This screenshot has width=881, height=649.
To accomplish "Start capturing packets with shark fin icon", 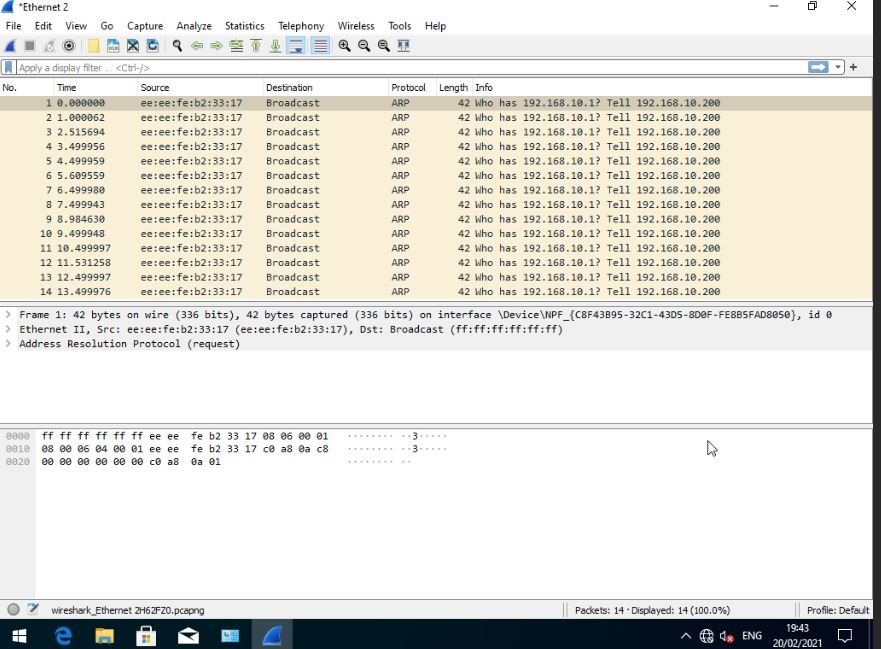I will 10,46.
